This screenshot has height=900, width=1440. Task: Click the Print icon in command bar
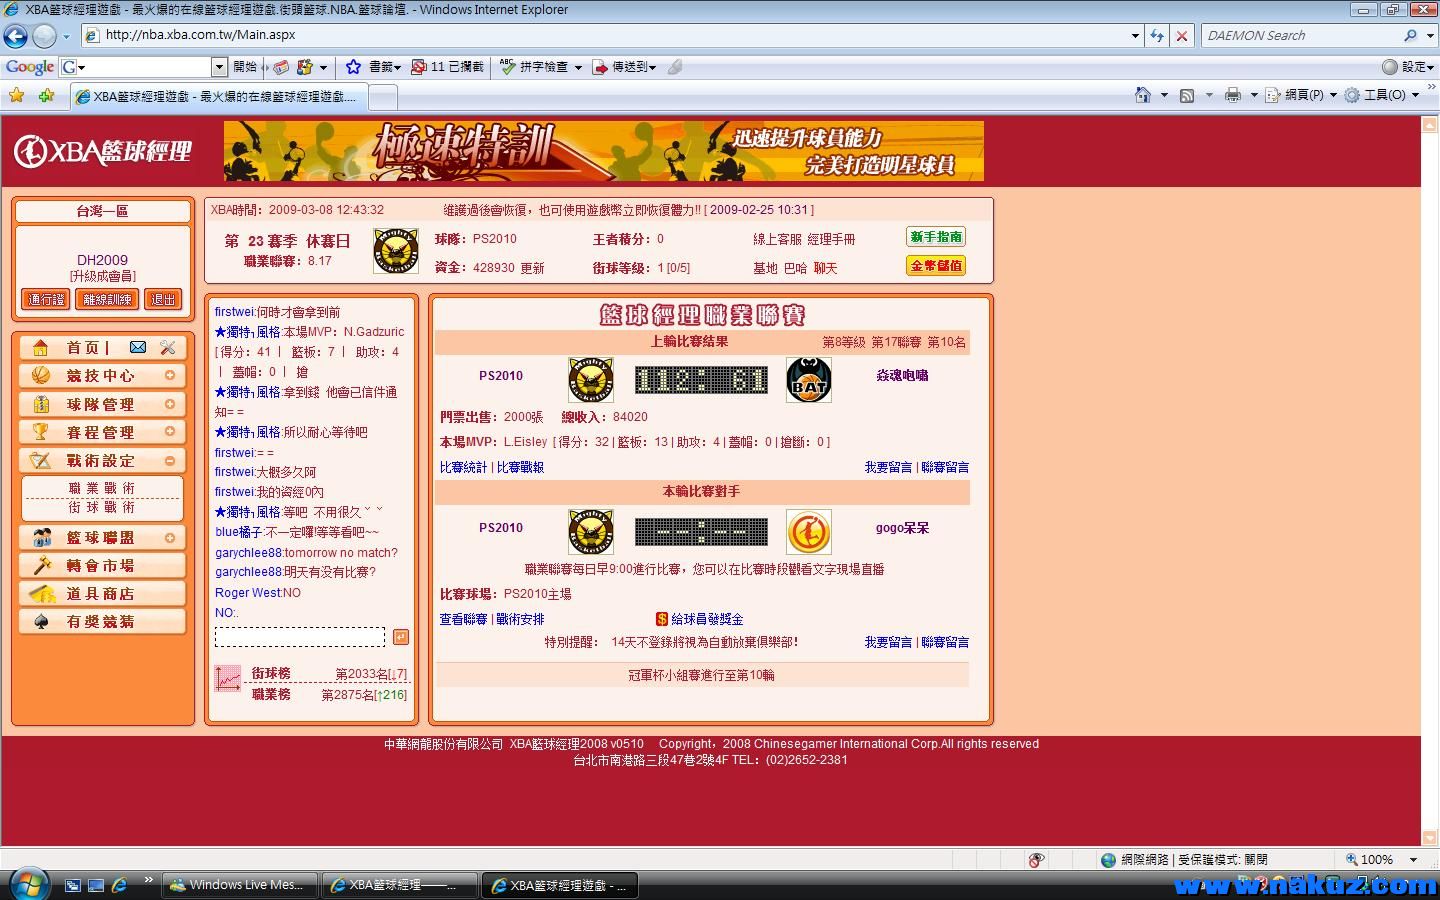(1233, 95)
